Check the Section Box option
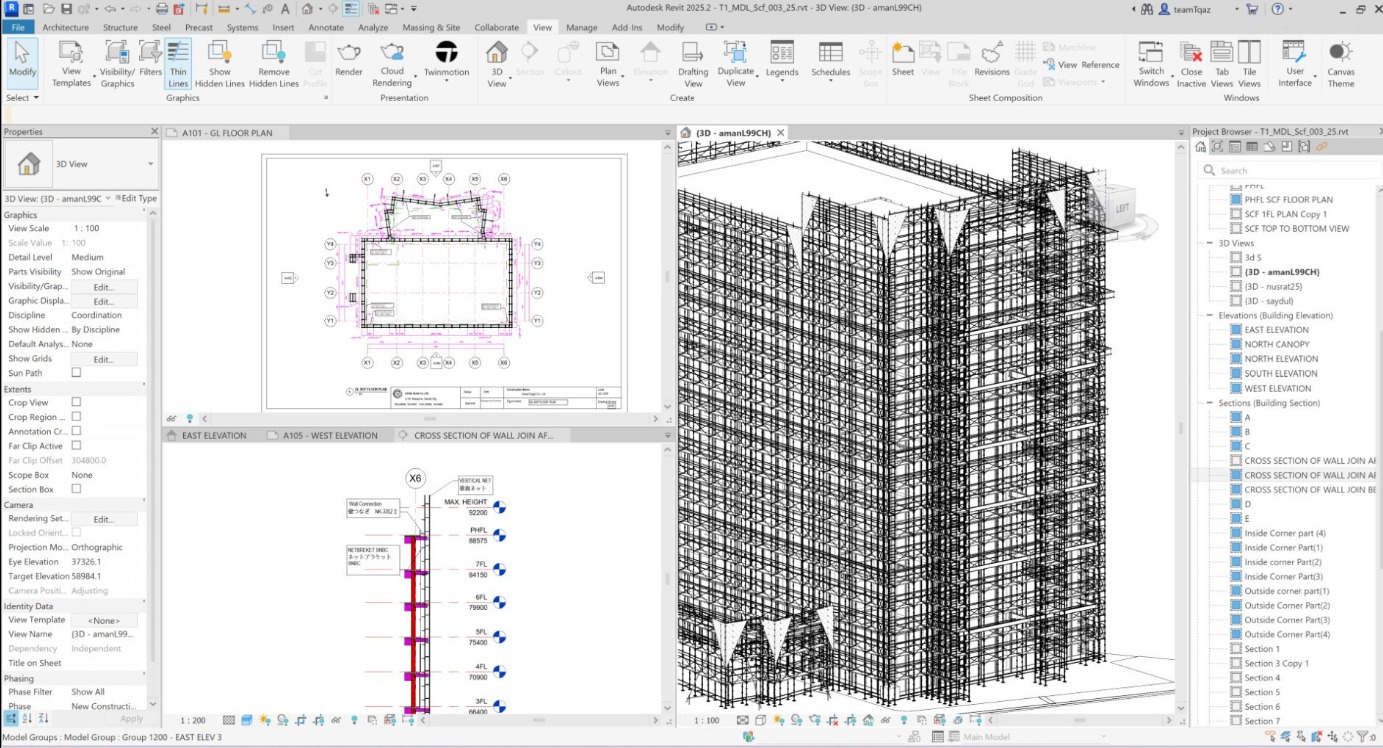Viewport: 1383px width, 748px height. coord(76,489)
